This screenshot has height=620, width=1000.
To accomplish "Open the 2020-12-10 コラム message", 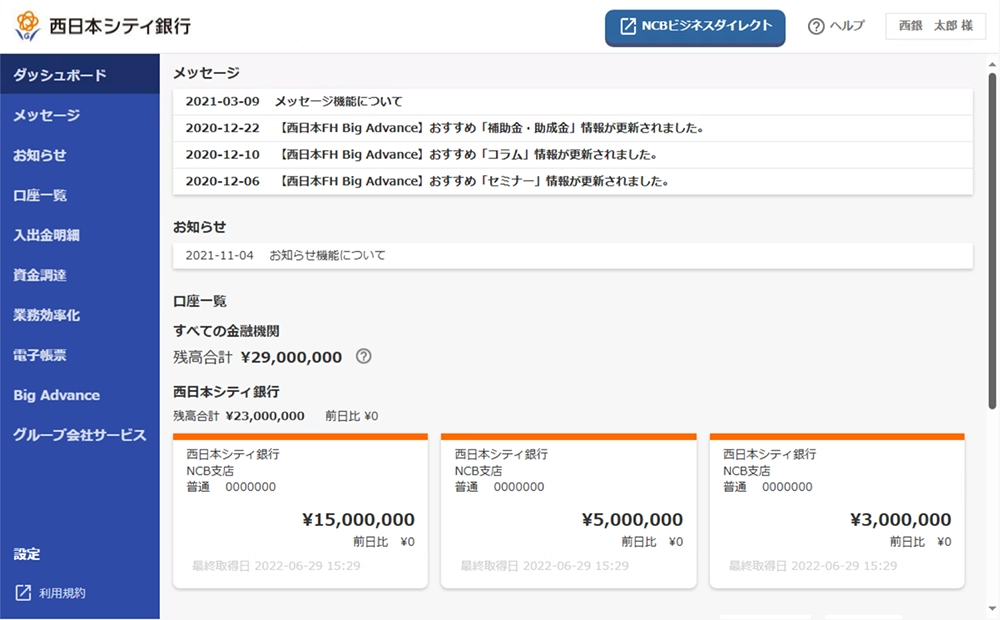I will 573,155.
